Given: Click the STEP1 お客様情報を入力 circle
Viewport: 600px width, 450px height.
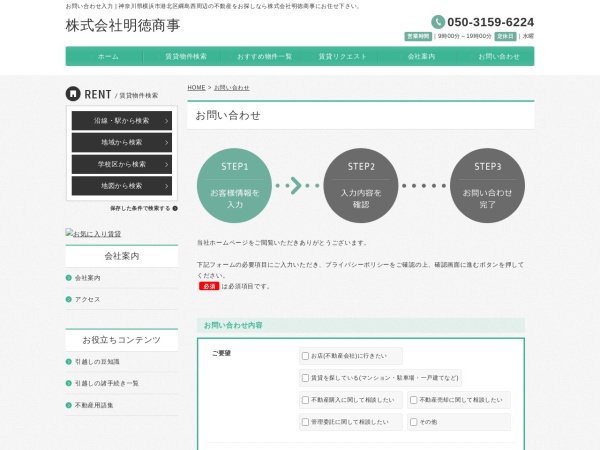Looking at the screenshot, I should [234, 186].
